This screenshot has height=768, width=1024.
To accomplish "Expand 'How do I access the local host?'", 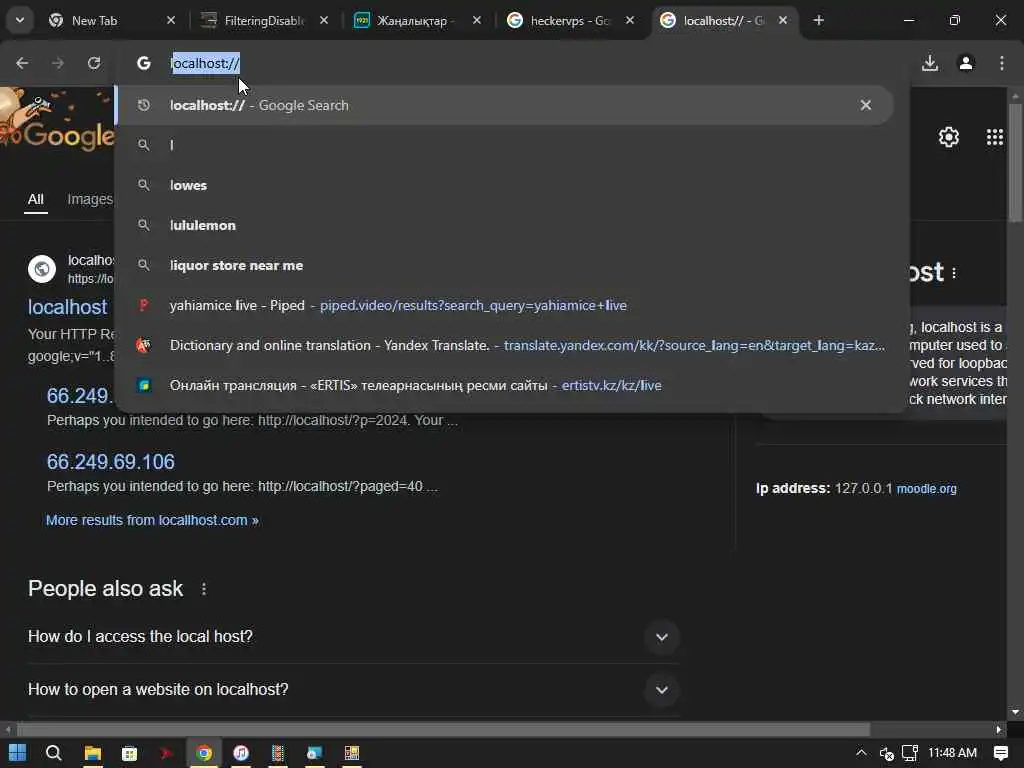I will [x=662, y=637].
